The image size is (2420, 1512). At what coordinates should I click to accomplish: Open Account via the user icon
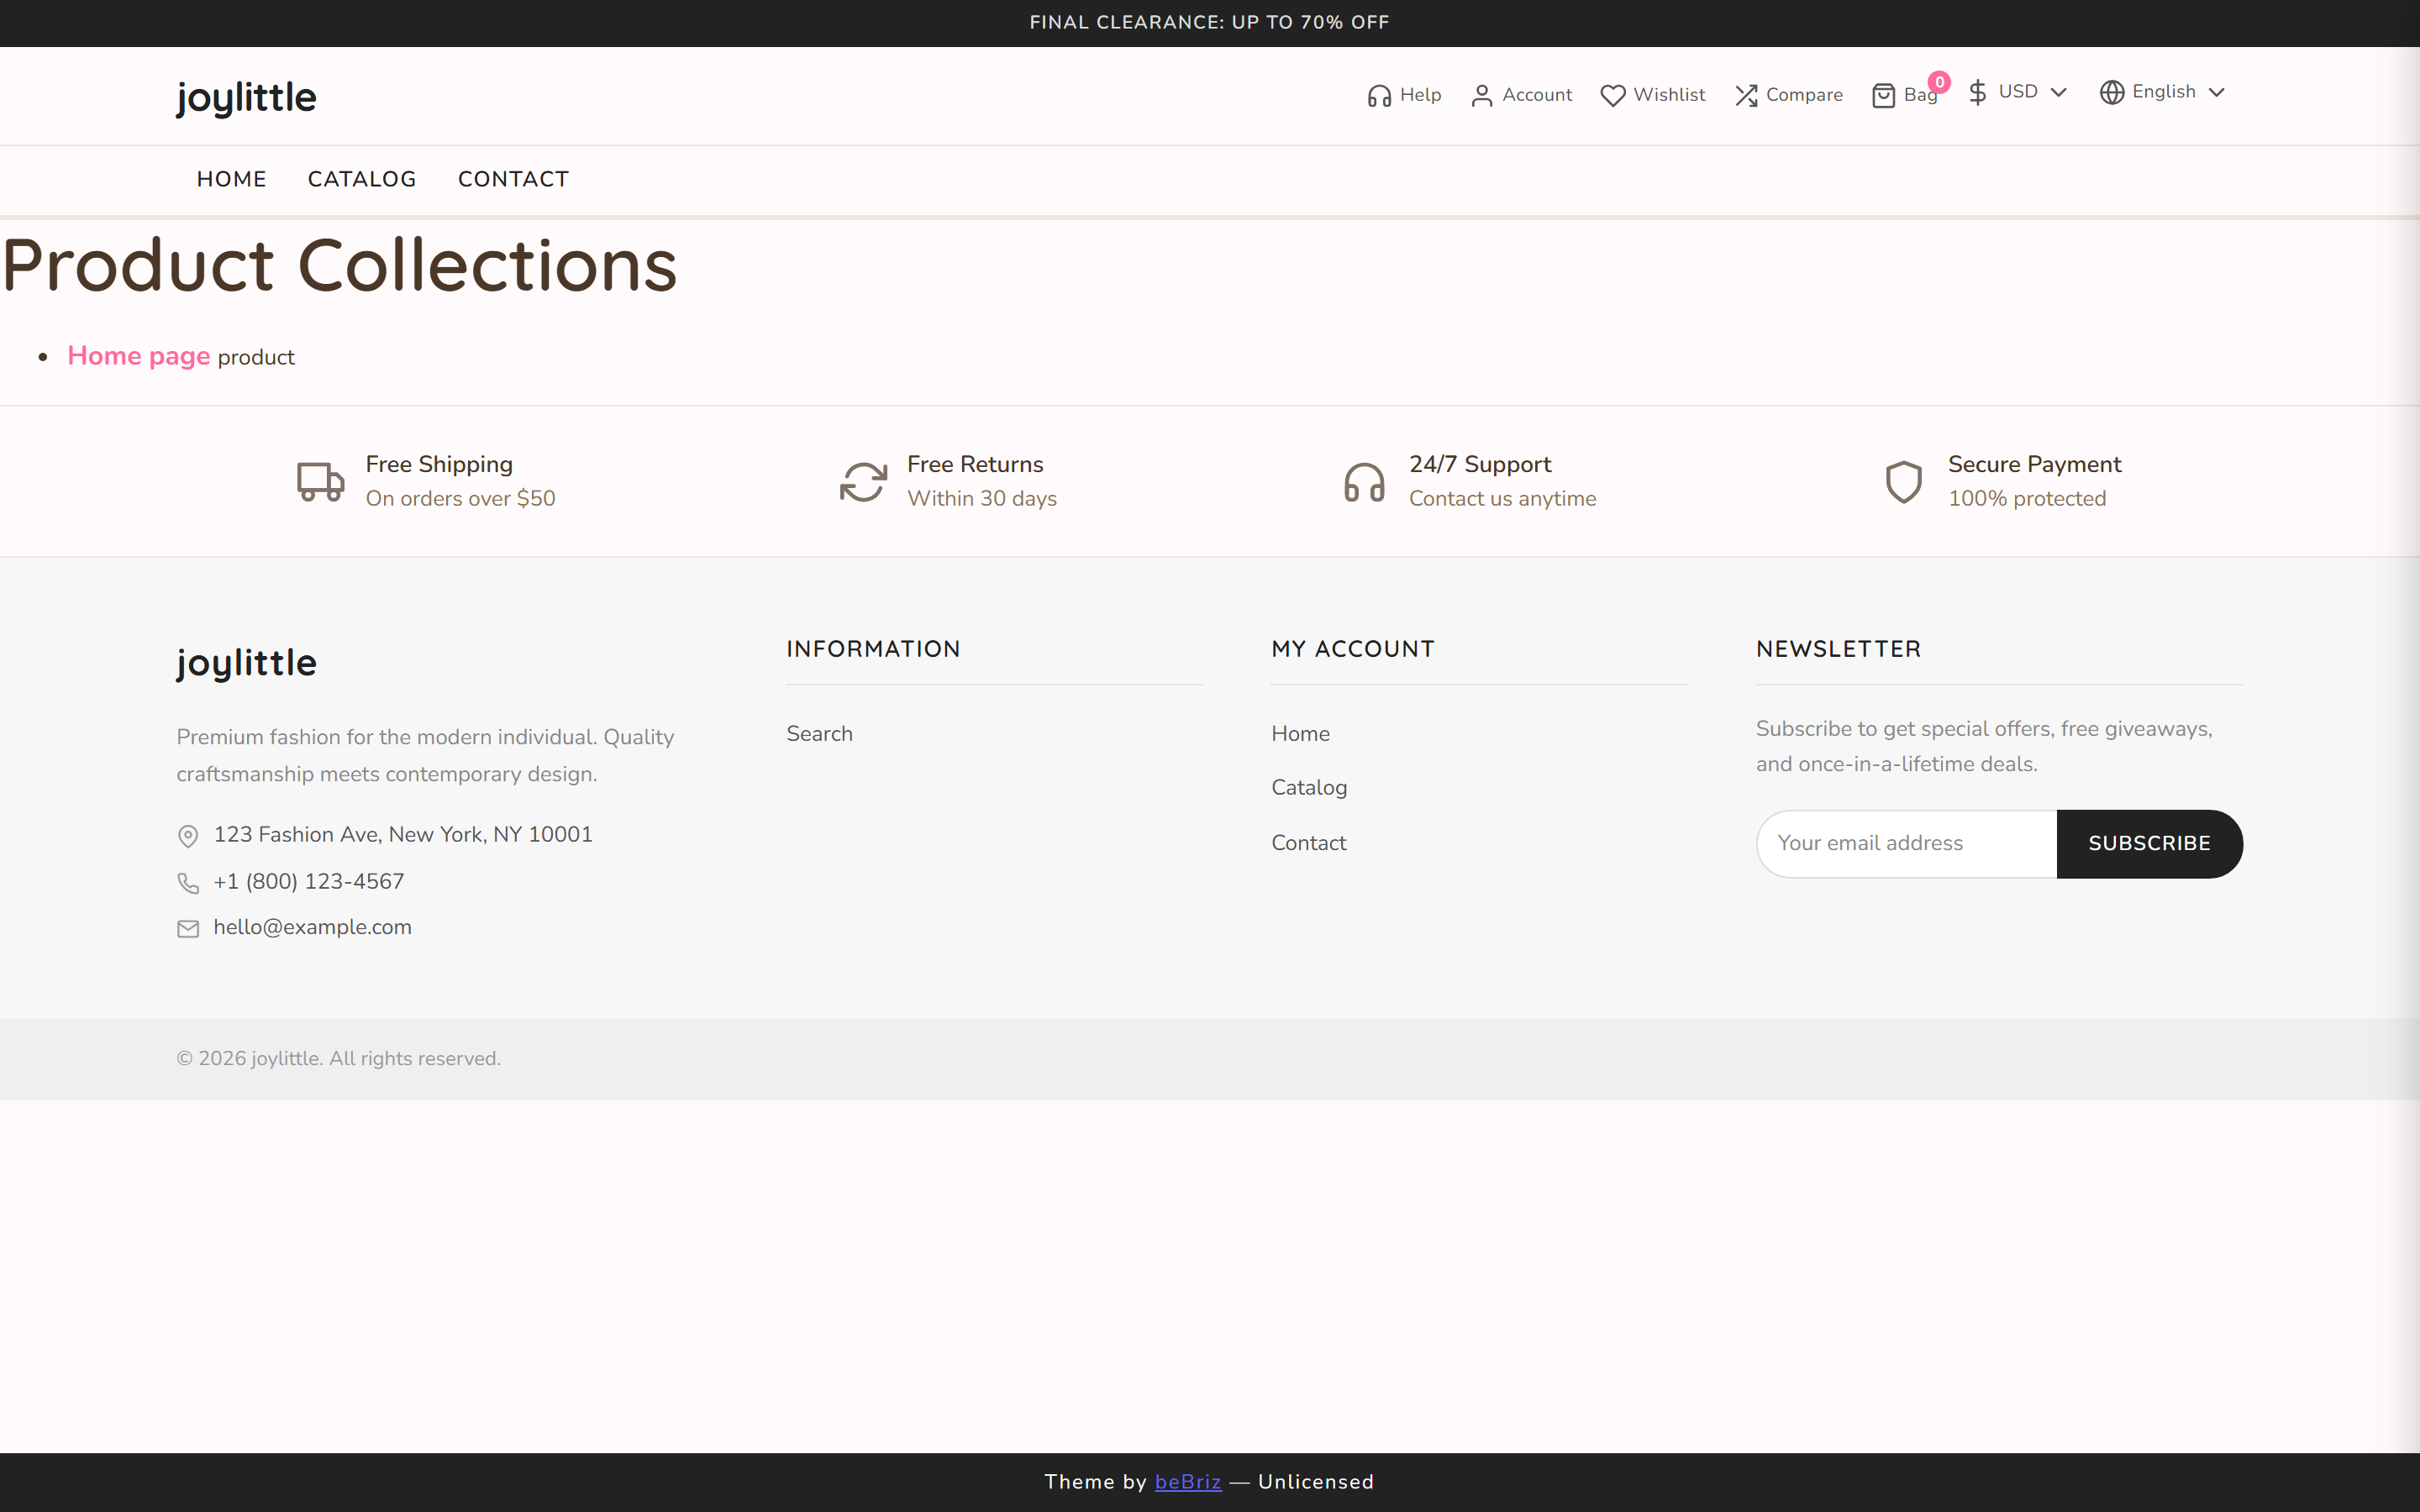[1481, 96]
